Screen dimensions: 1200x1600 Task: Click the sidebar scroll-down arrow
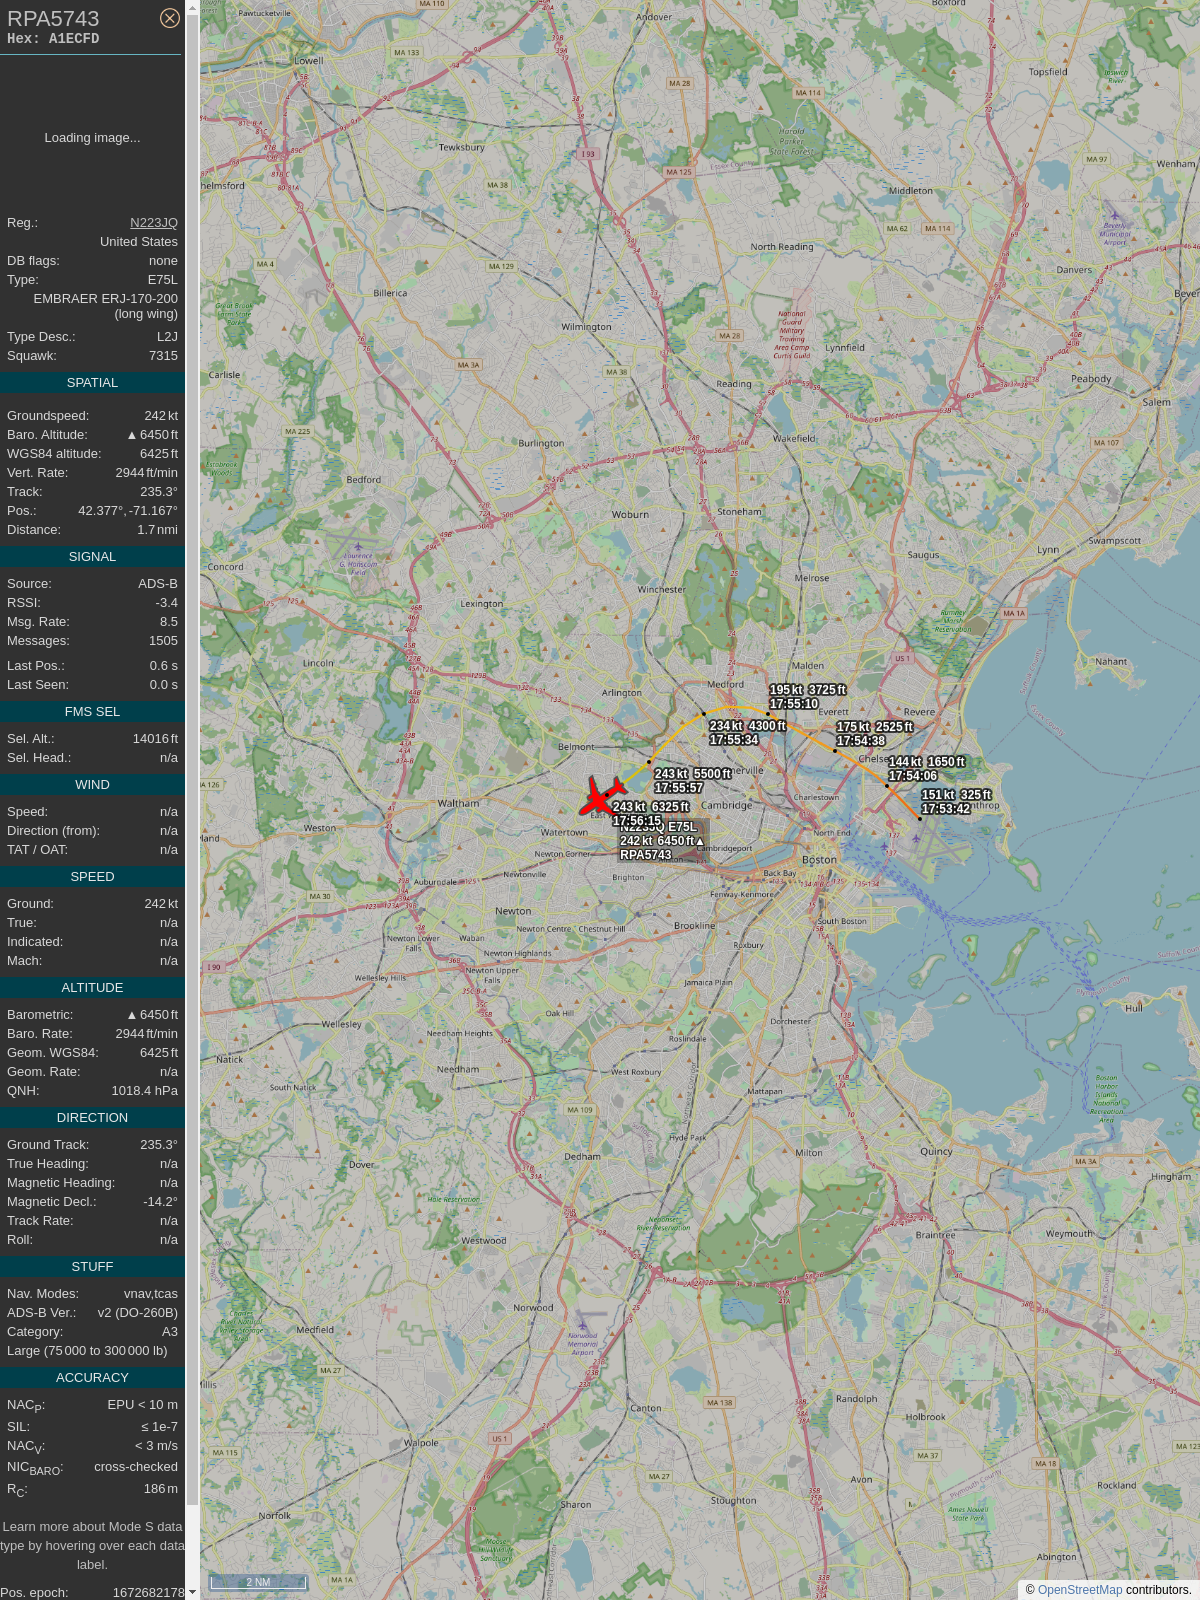192,1592
